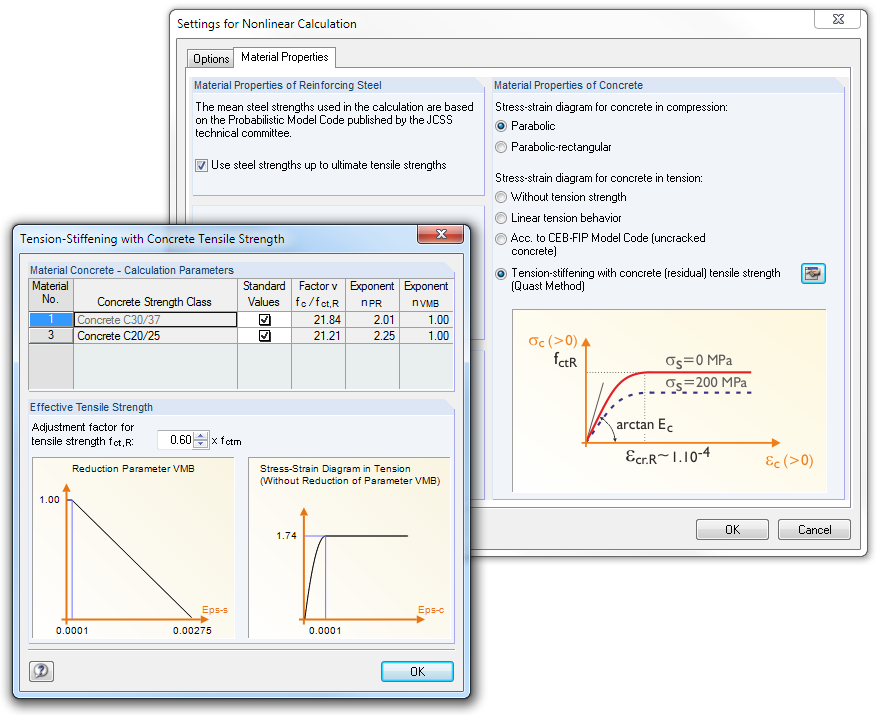Switch to the Options tab
879x715 pixels.
(210, 58)
